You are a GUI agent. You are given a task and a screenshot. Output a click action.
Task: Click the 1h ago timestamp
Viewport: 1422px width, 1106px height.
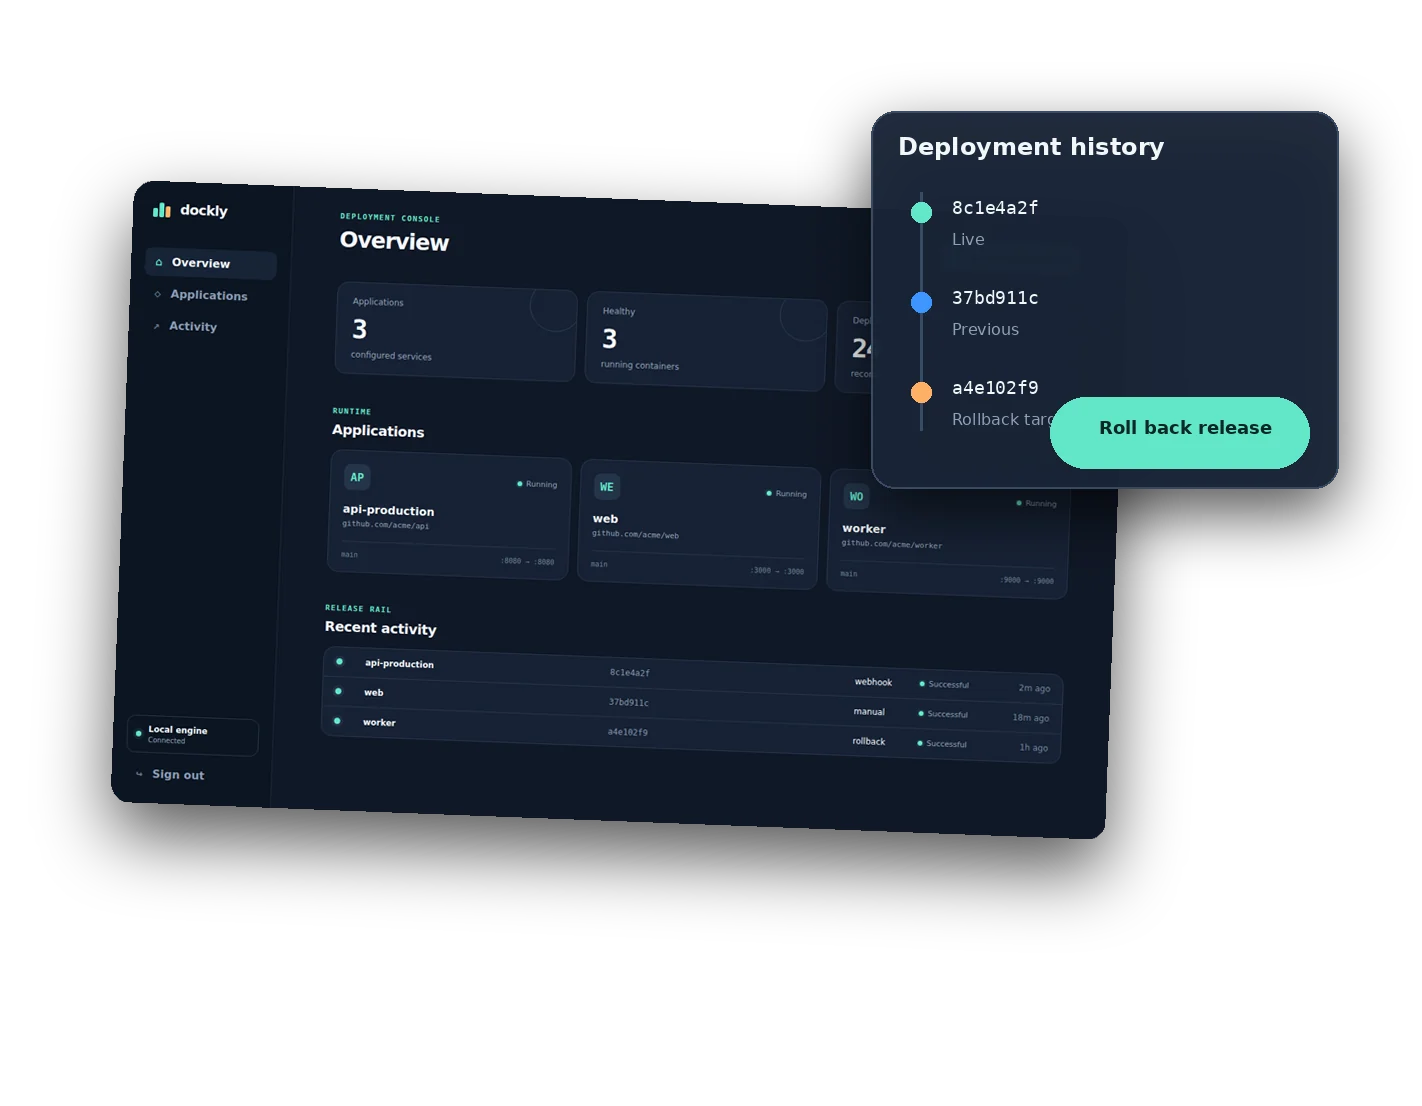1034,747
